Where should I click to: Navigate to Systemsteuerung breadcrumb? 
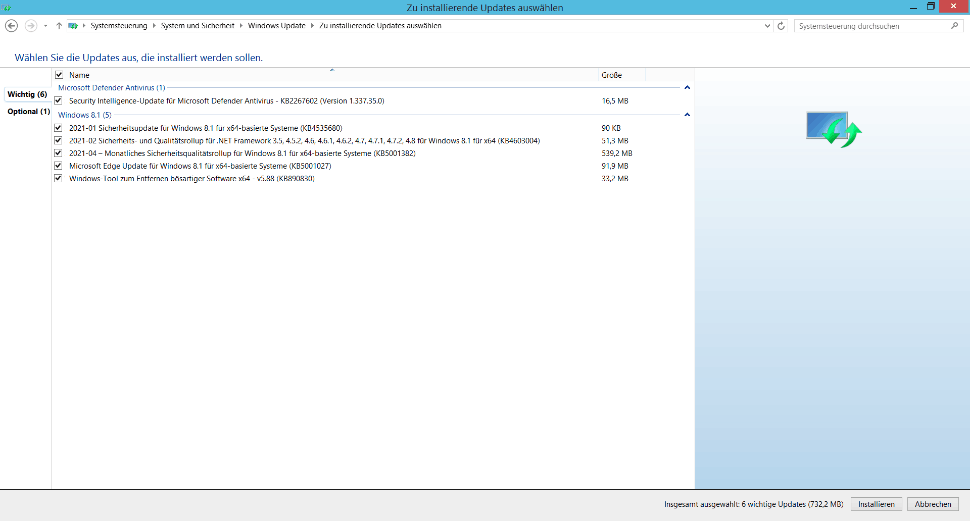pyautogui.click(x=119, y=26)
